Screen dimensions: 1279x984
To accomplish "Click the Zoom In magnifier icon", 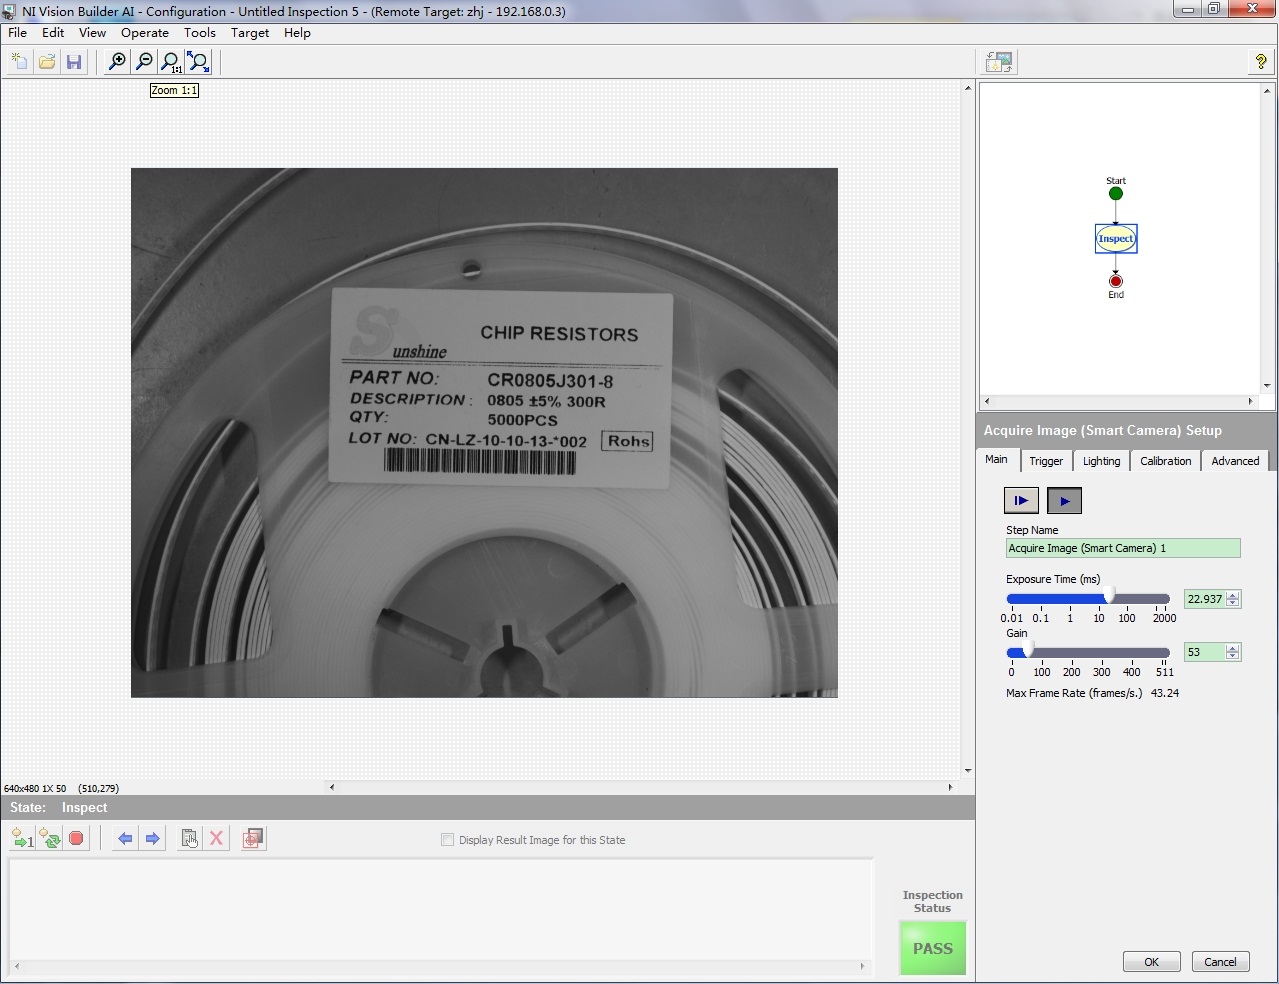I will pos(117,62).
